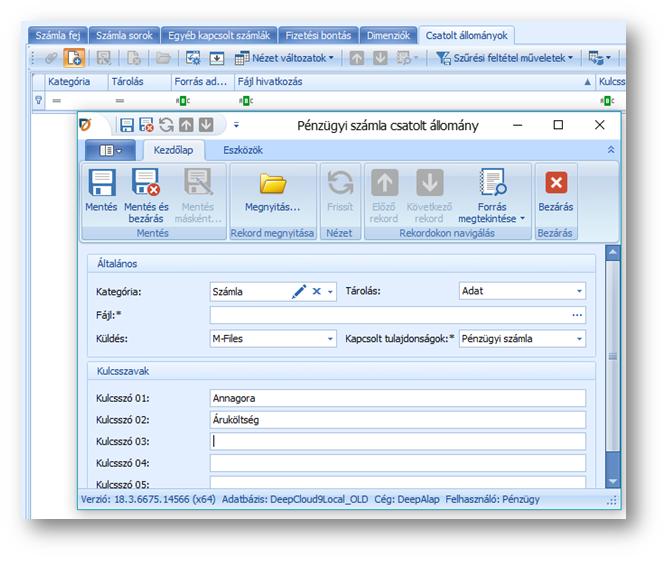Viewport: 668px width, 561px height.
Task: Open the Fizetési bontás tab
Action: click(316, 35)
